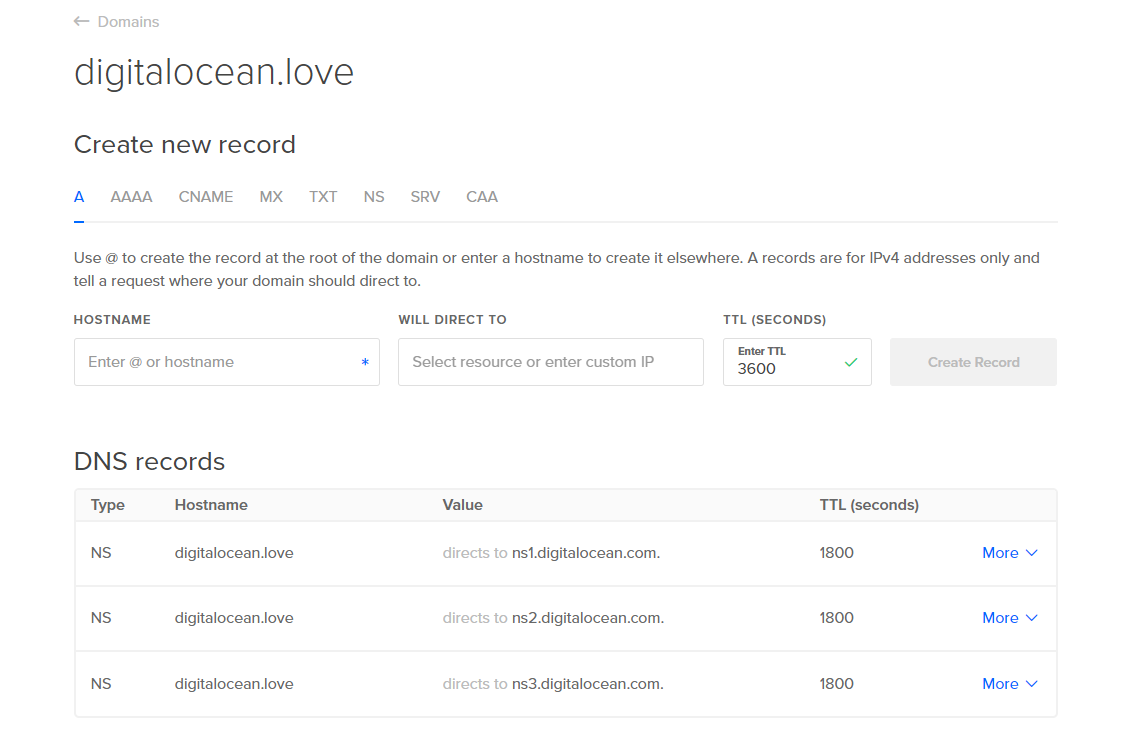Select the A record tab

(x=79, y=197)
